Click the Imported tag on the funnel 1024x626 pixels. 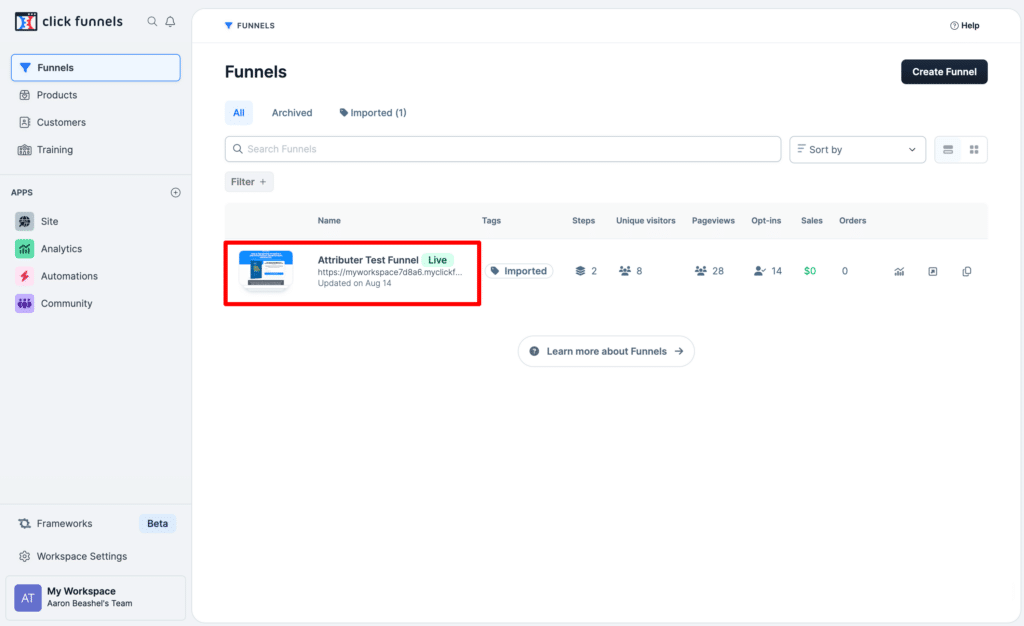(x=519, y=271)
